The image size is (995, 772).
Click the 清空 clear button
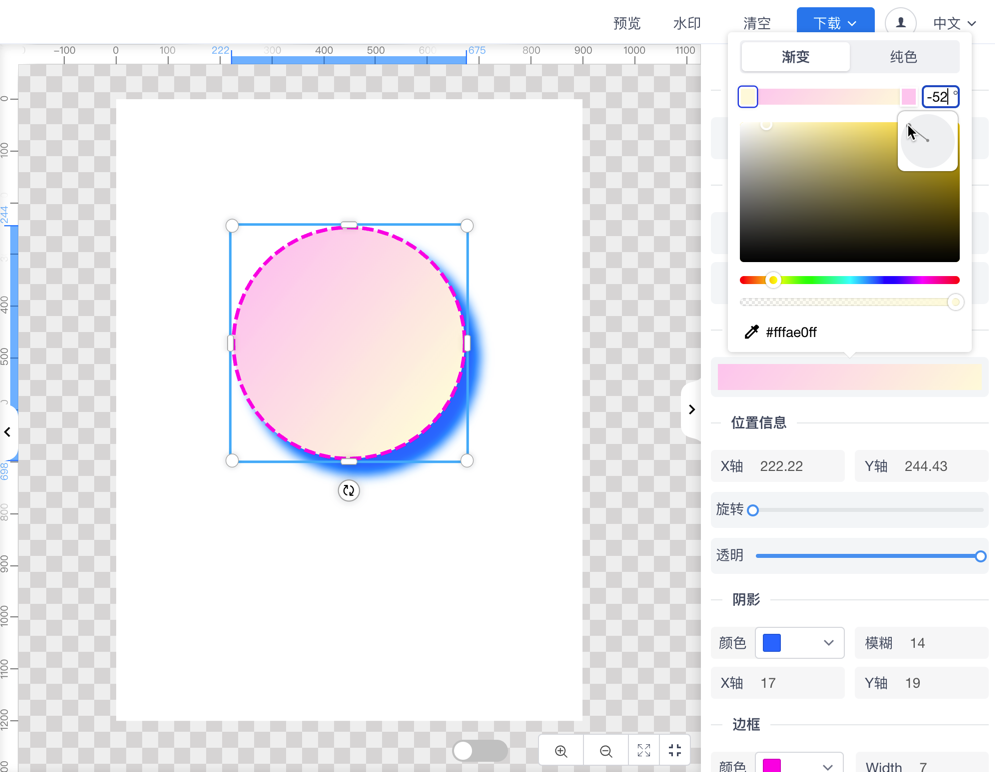[x=756, y=23]
